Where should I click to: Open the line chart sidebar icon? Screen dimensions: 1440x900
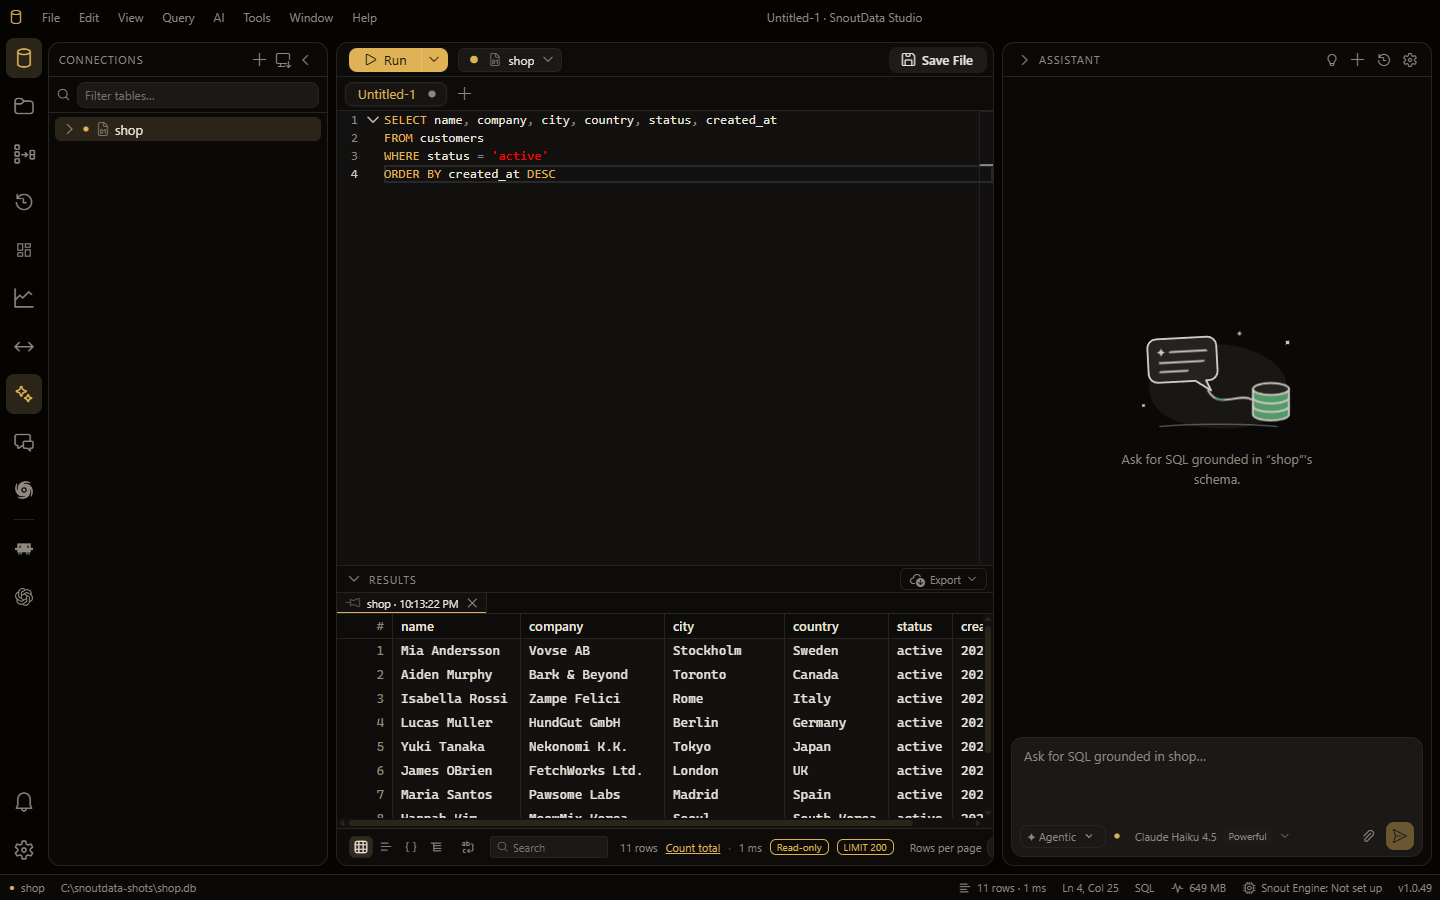(x=24, y=298)
